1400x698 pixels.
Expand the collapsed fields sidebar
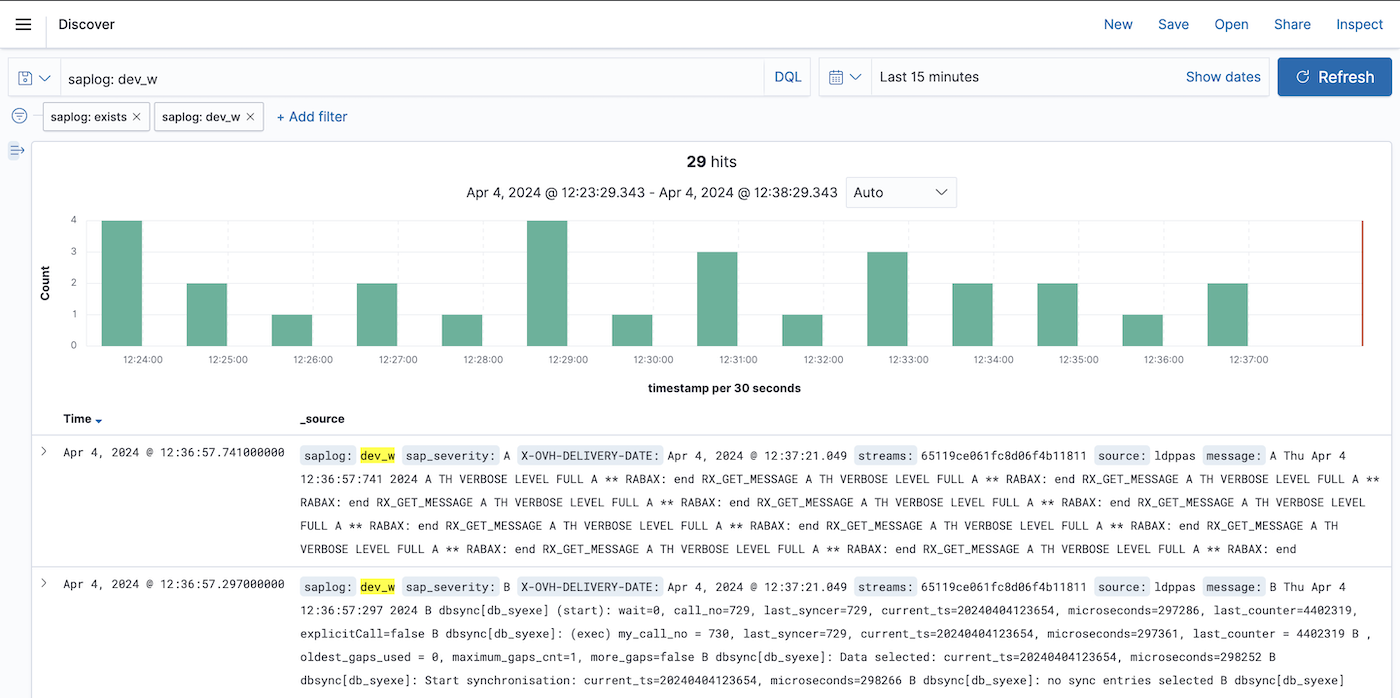pyautogui.click(x=17, y=150)
